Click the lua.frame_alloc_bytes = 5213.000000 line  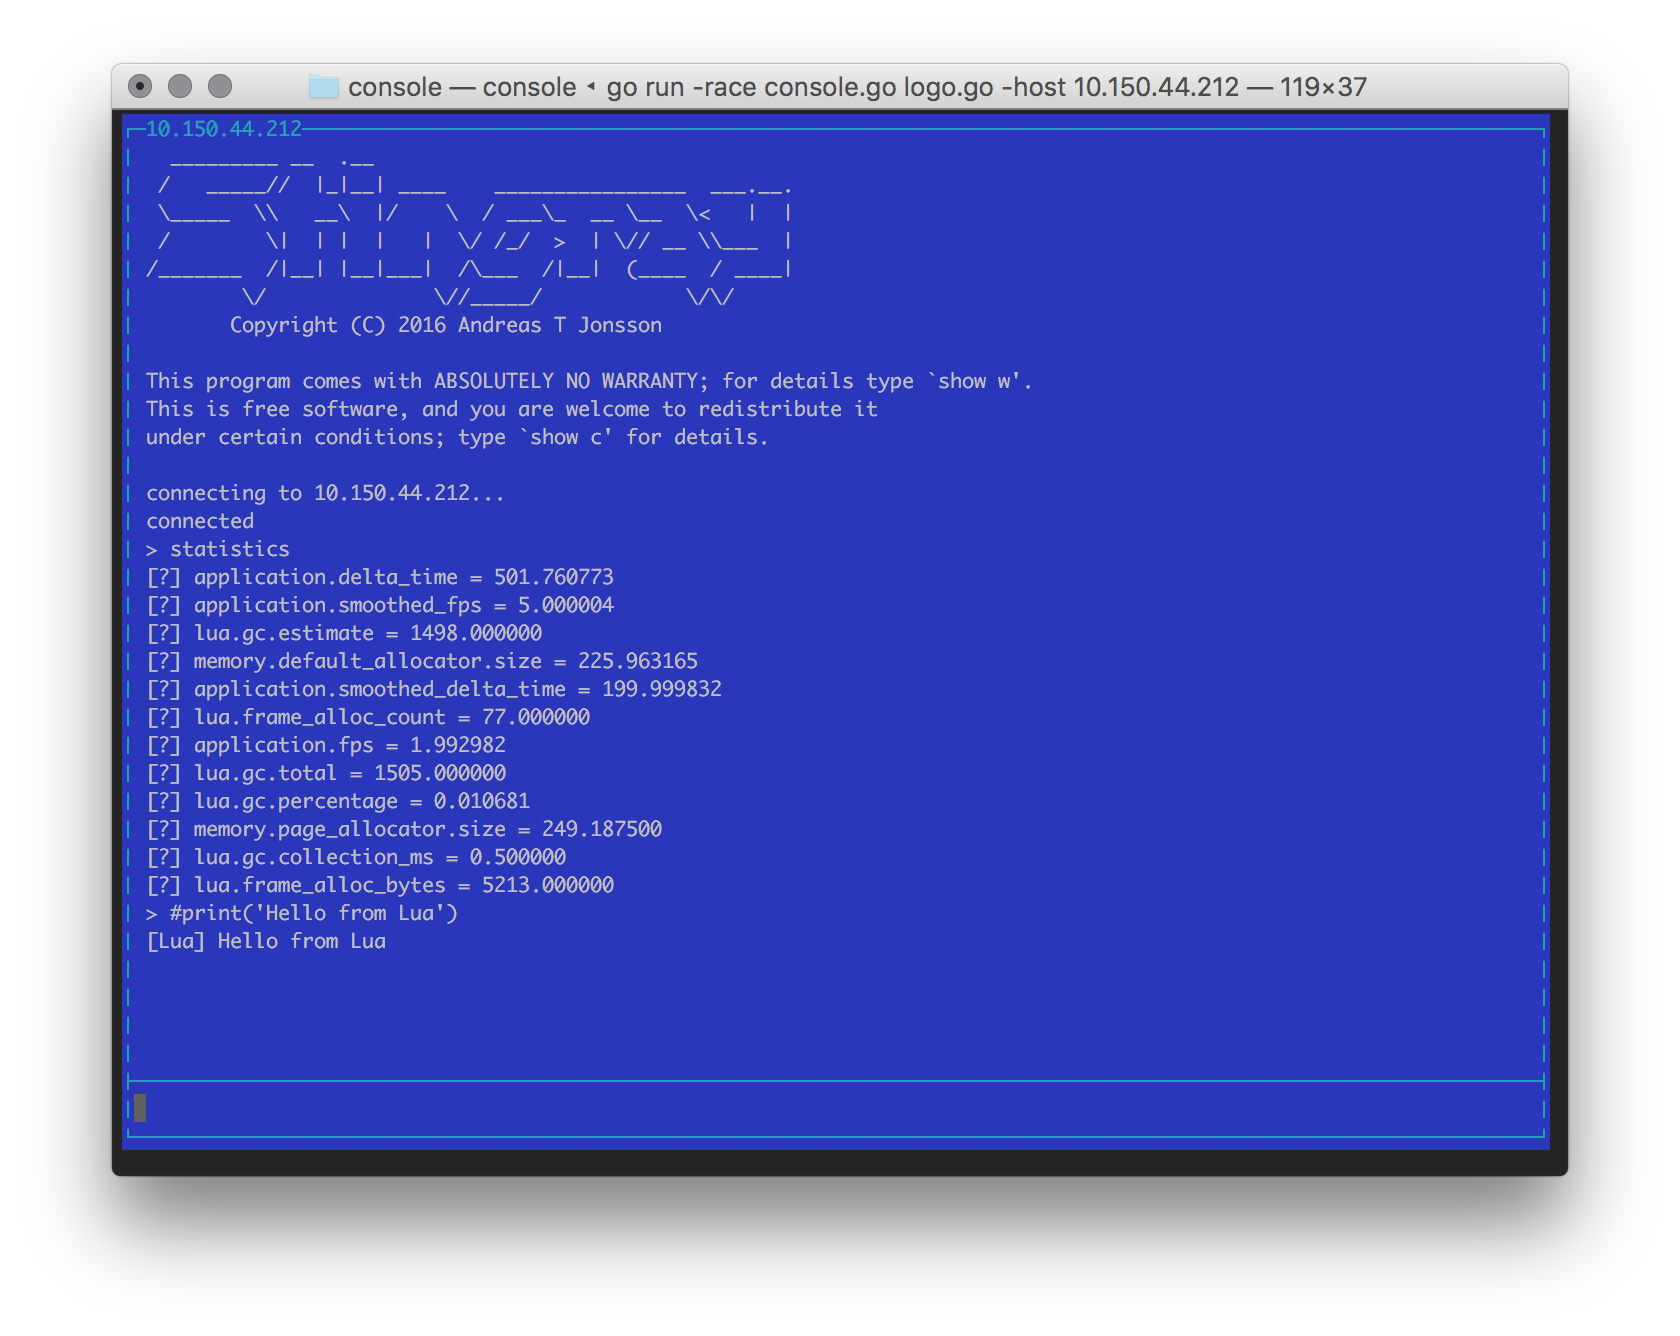coord(380,885)
